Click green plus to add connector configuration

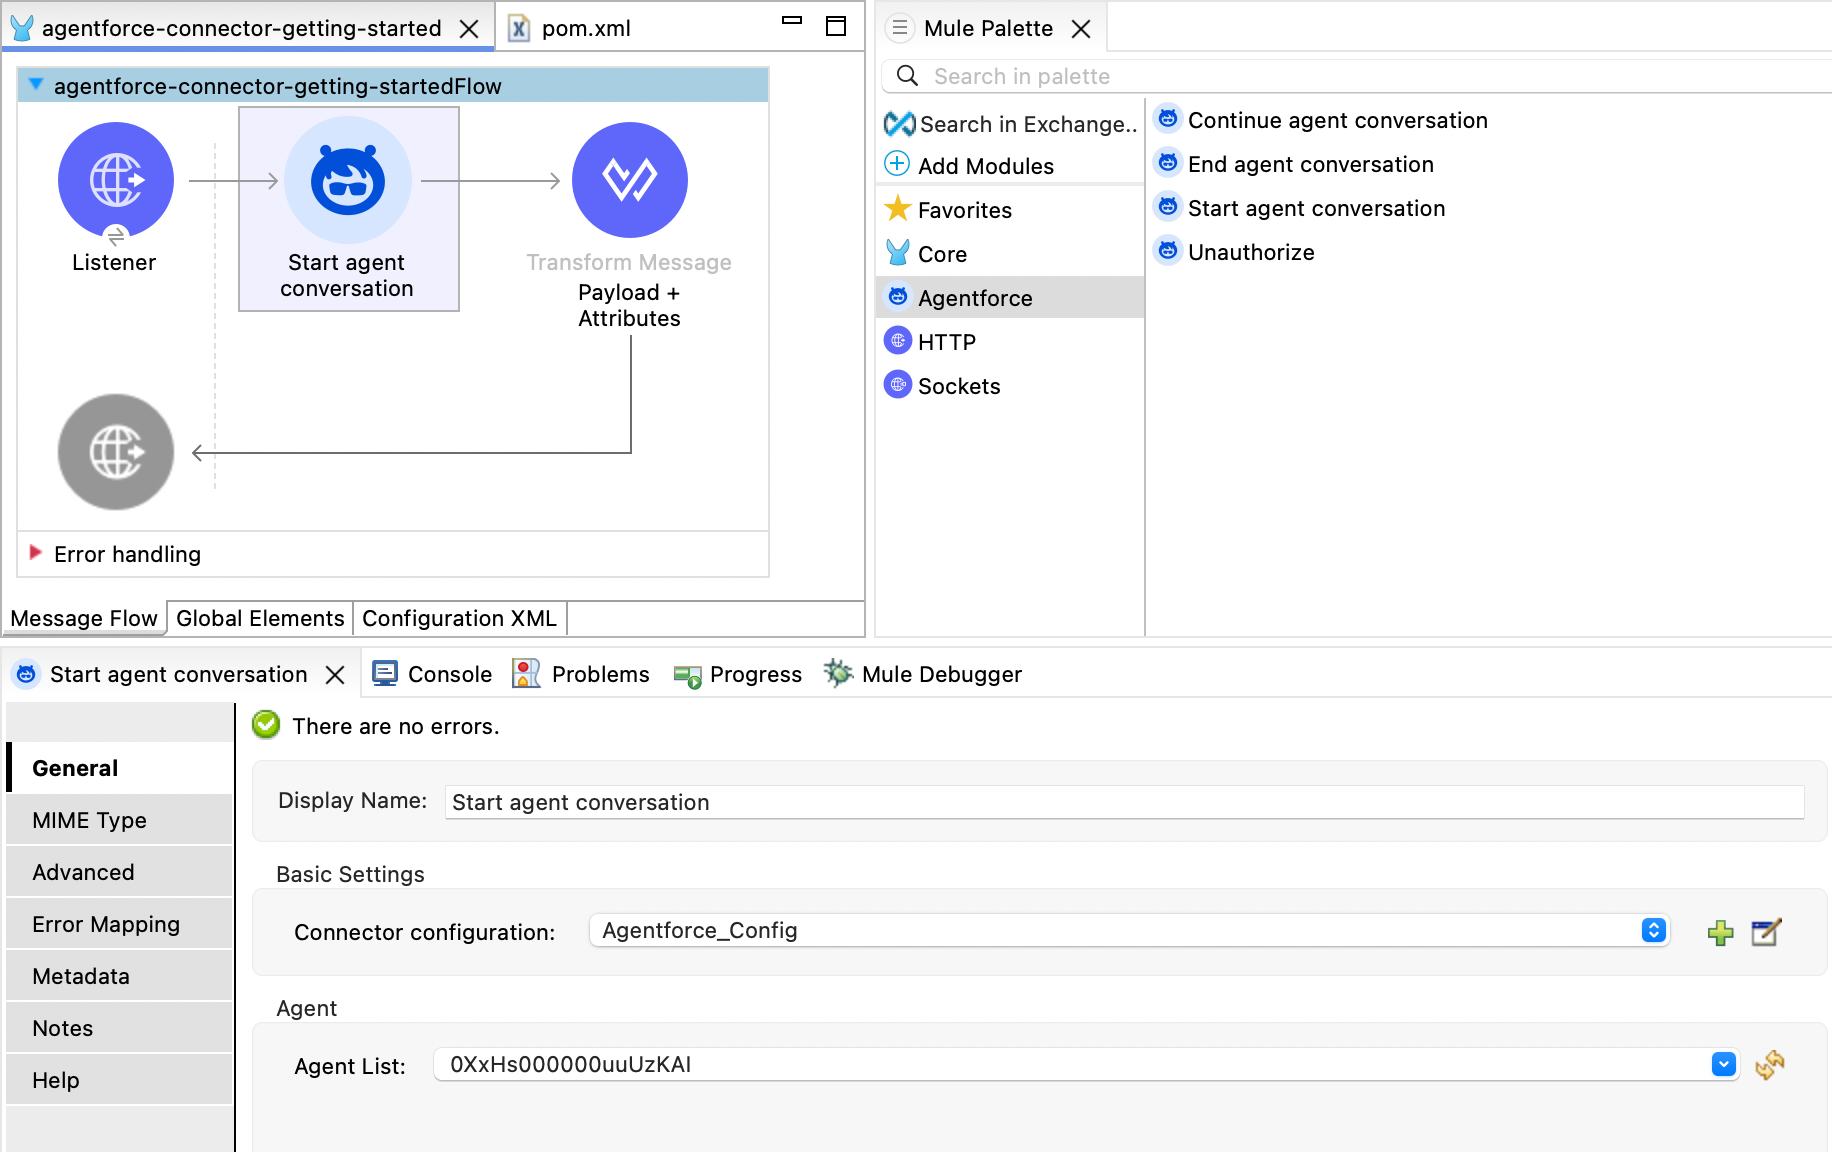(1720, 932)
